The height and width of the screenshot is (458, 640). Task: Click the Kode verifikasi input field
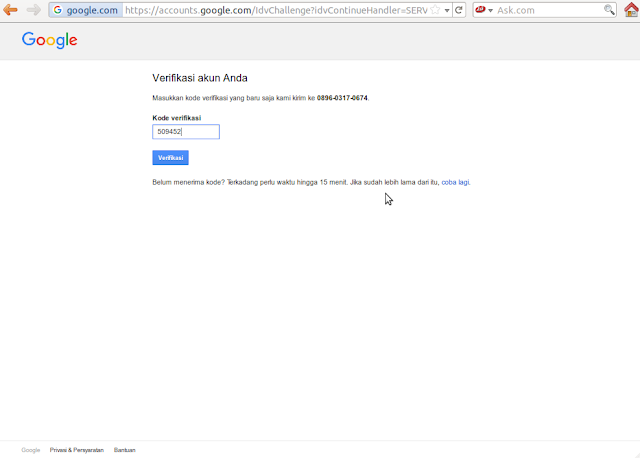click(186, 131)
